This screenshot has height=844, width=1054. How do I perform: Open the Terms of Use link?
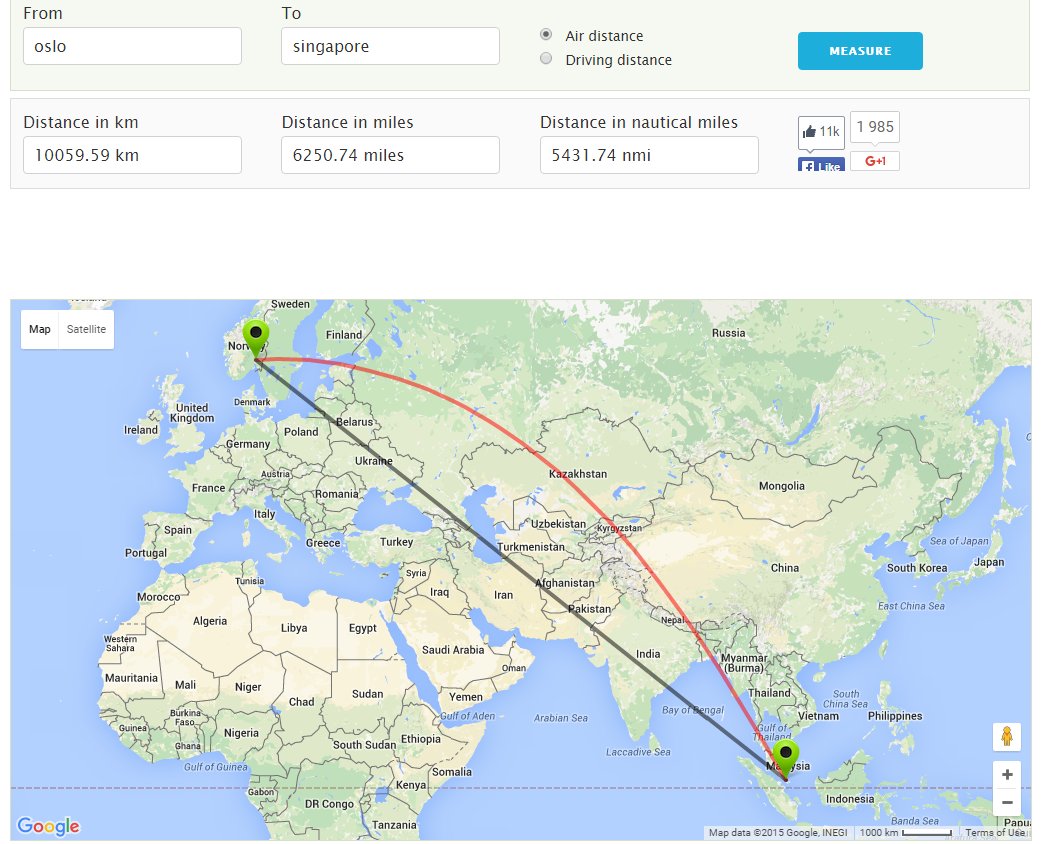click(x=995, y=833)
